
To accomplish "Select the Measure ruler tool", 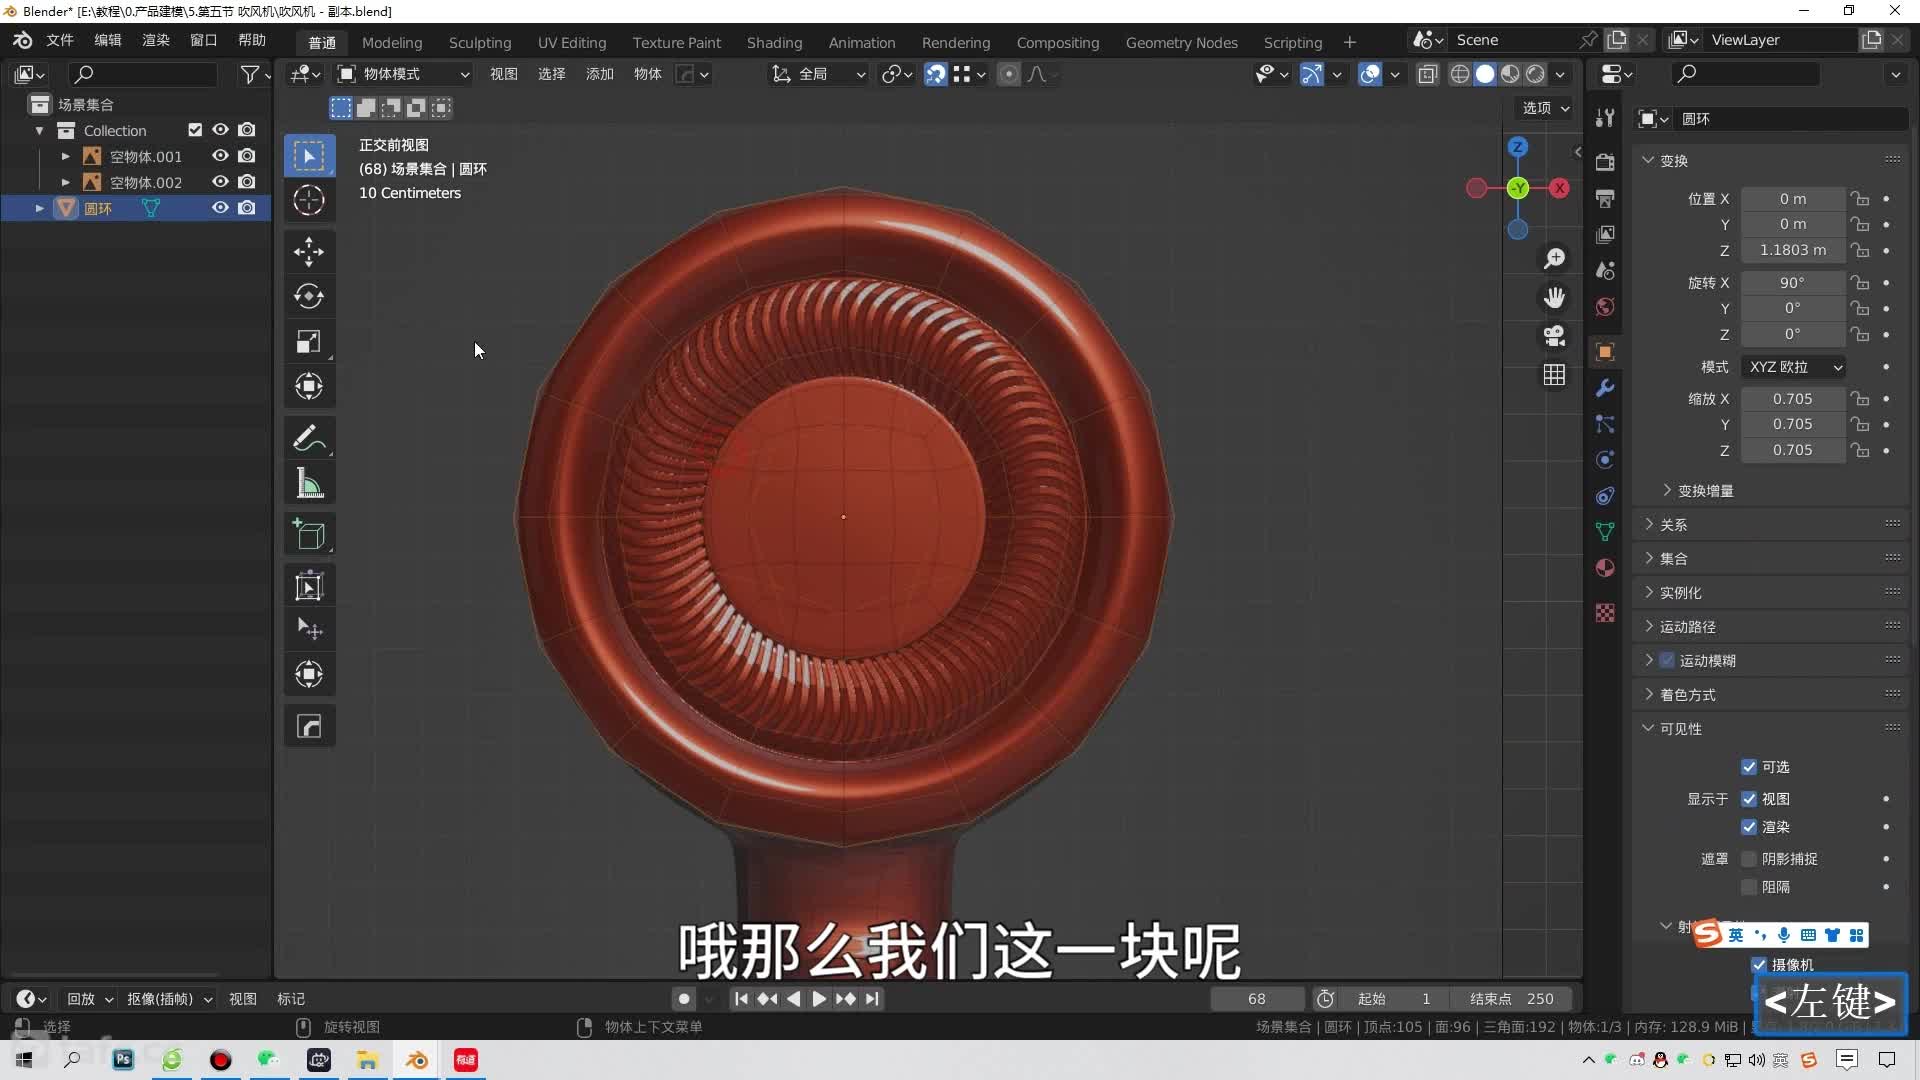I will [x=309, y=483].
